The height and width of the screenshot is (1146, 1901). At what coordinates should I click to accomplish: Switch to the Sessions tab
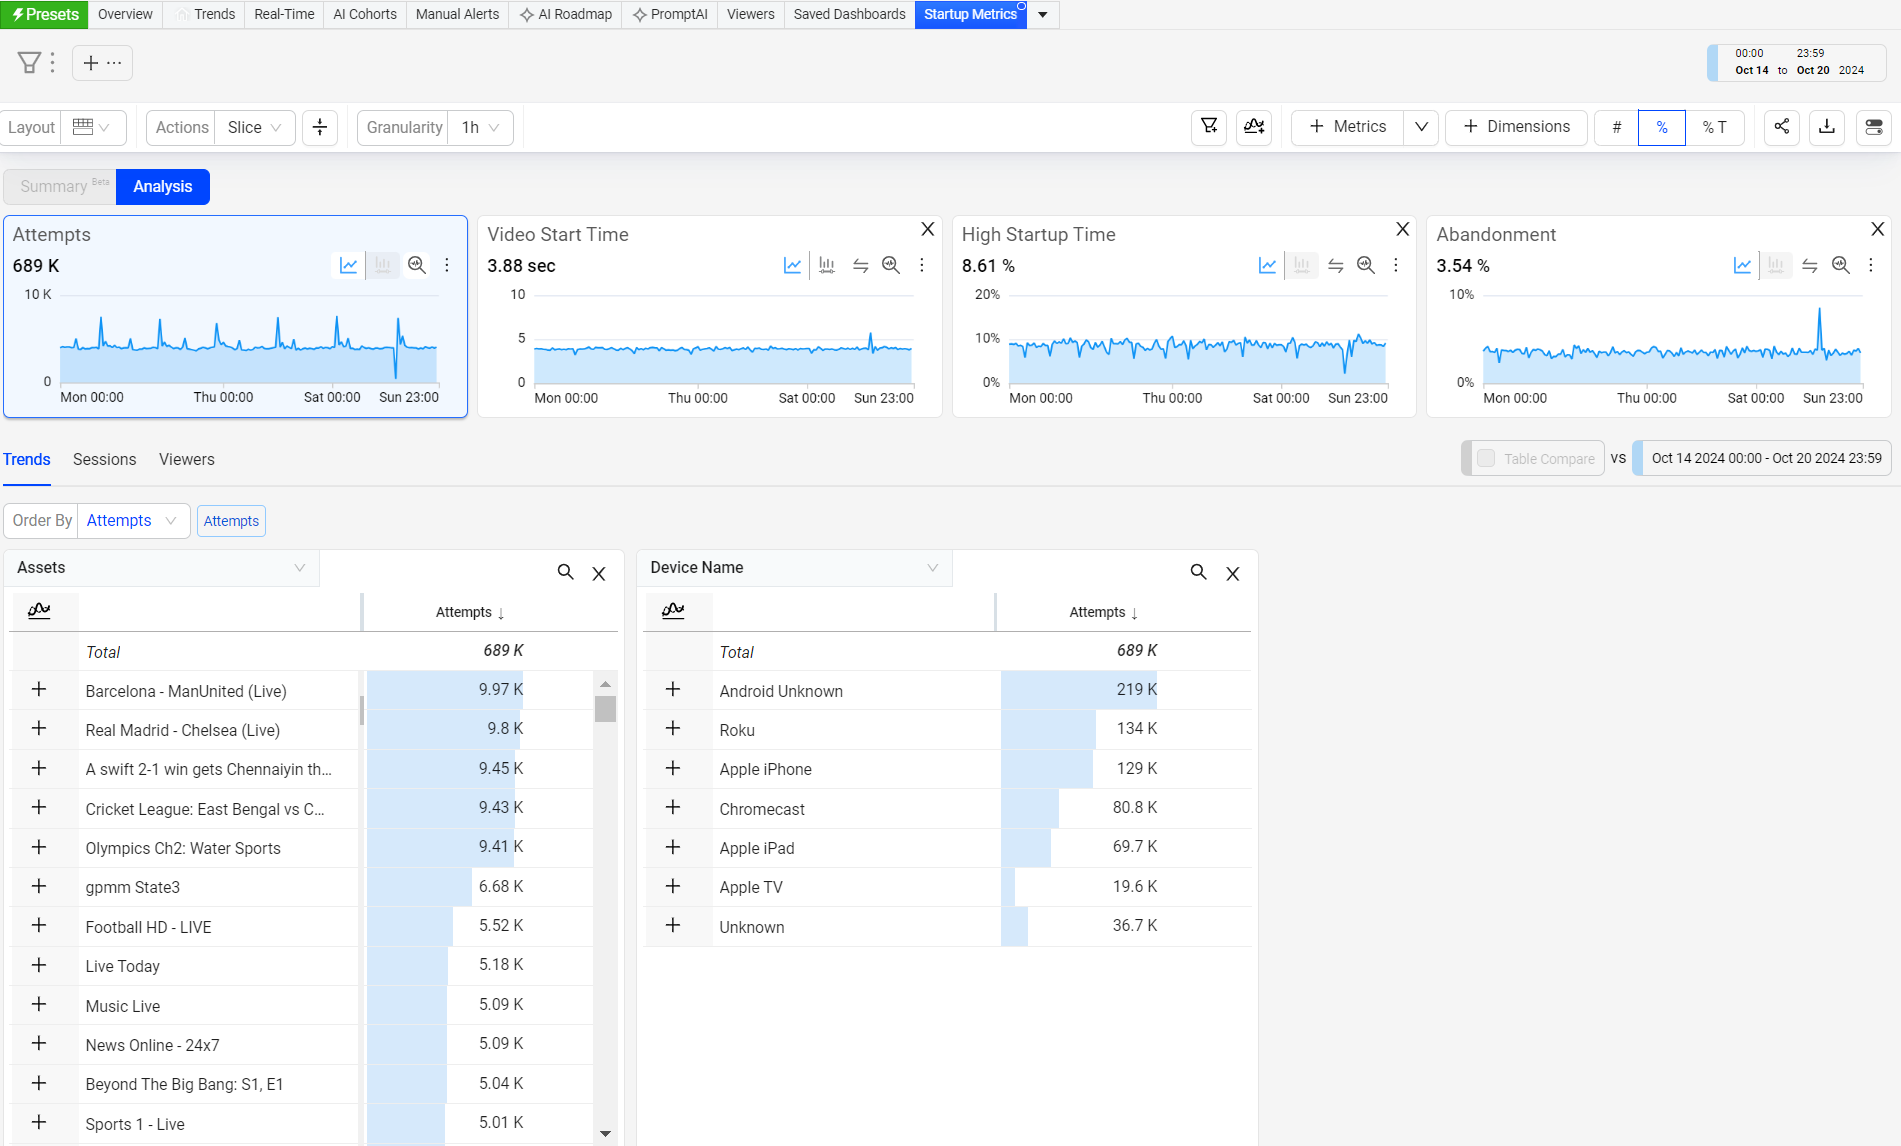tap(104, 459)
